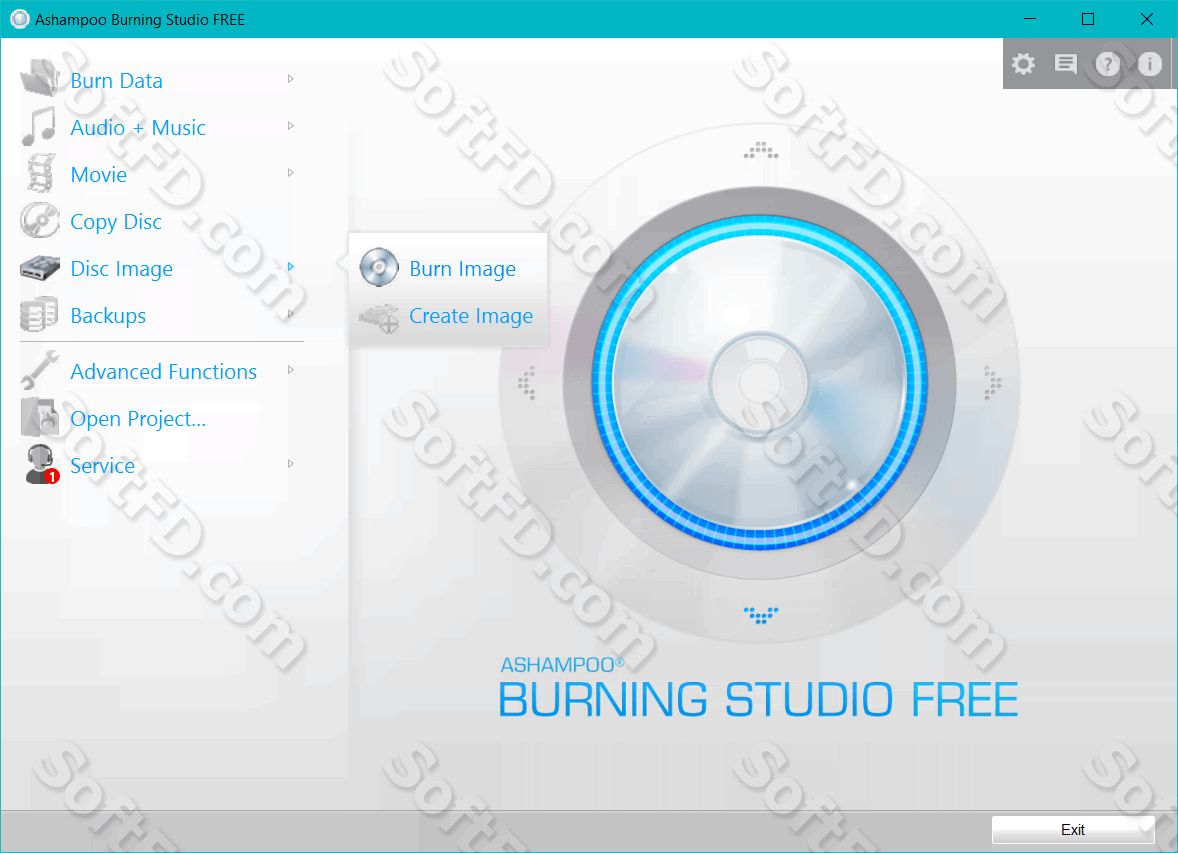The image size is (1178, 853).
Task: Click the Ashampoo app icon in title bar
Action: click(20, 19)
